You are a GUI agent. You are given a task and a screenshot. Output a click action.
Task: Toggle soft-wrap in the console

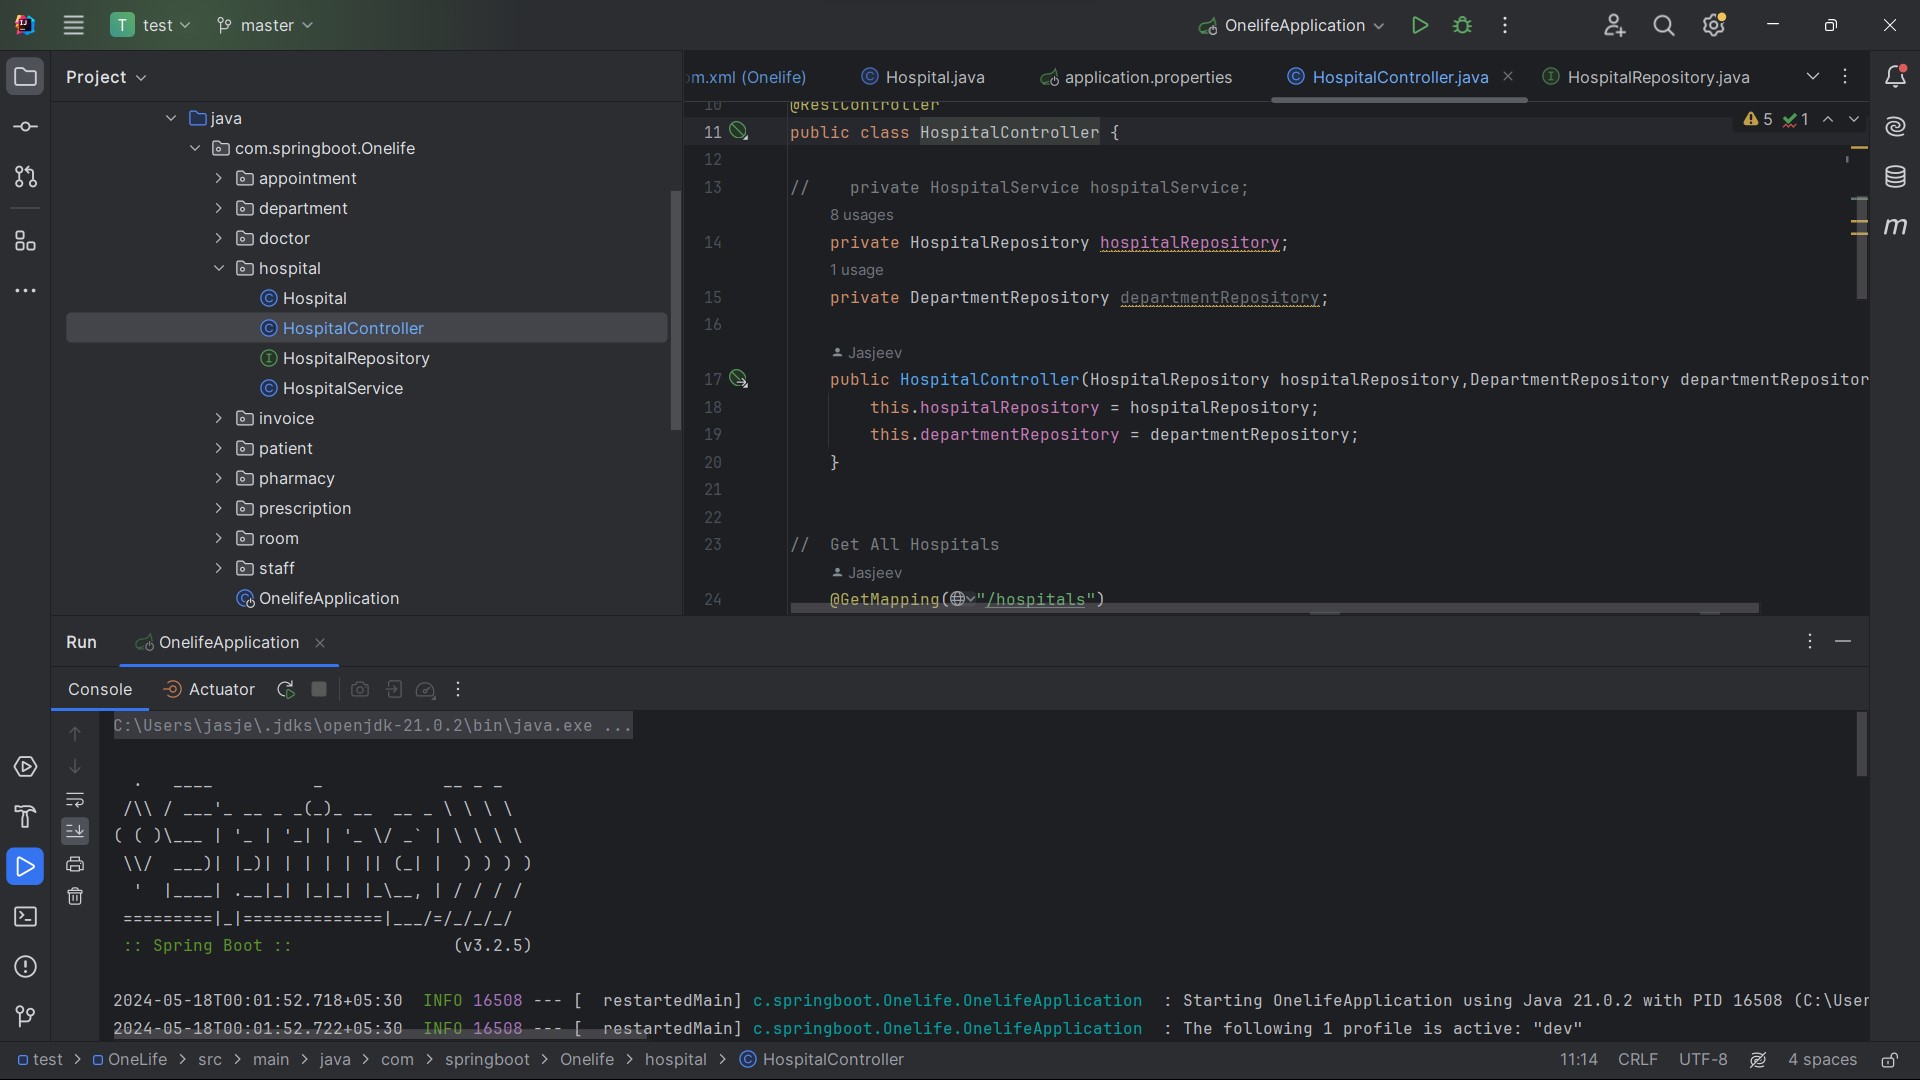click(75, 800)
